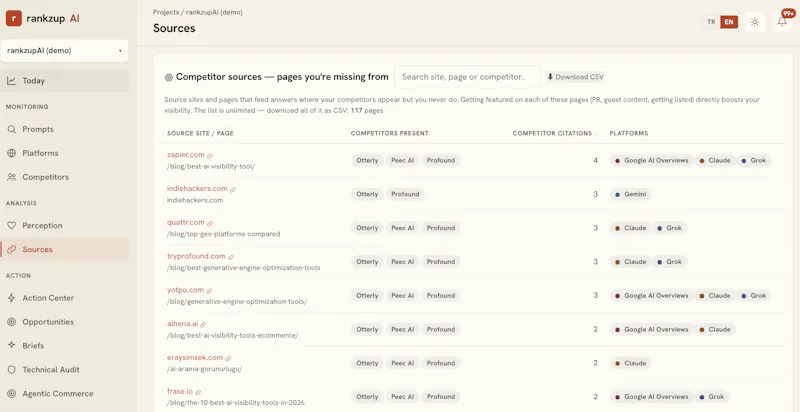Click the Platforms column header
Viewport: 800px width, 412px height.
629,133
